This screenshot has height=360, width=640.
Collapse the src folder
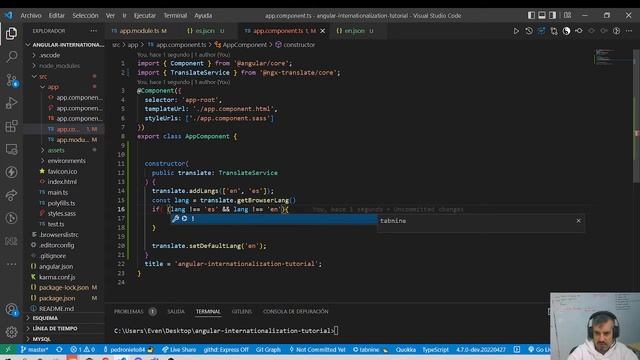point(64,76)
